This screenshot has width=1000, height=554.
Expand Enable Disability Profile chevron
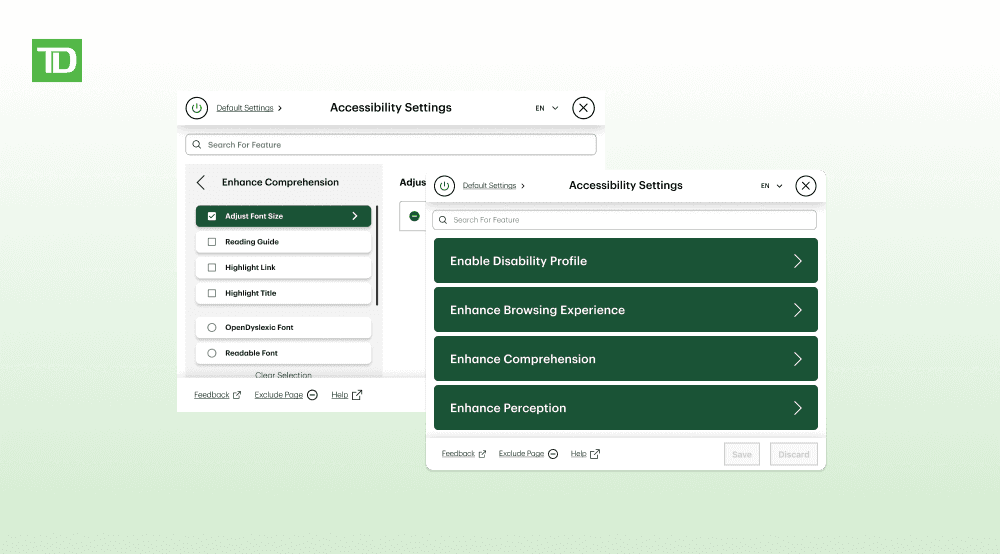(x=798, y=261)
